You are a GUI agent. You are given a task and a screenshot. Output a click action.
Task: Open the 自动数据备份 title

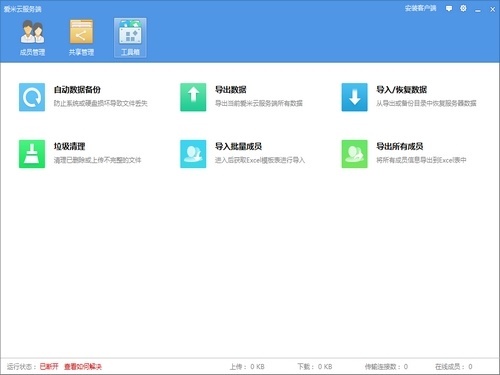pyautogui.click(x=77, y=90)
